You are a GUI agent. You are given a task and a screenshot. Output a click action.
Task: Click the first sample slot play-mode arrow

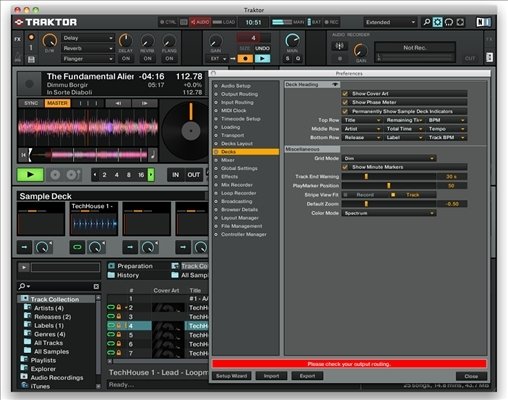[x=24, y=247]
